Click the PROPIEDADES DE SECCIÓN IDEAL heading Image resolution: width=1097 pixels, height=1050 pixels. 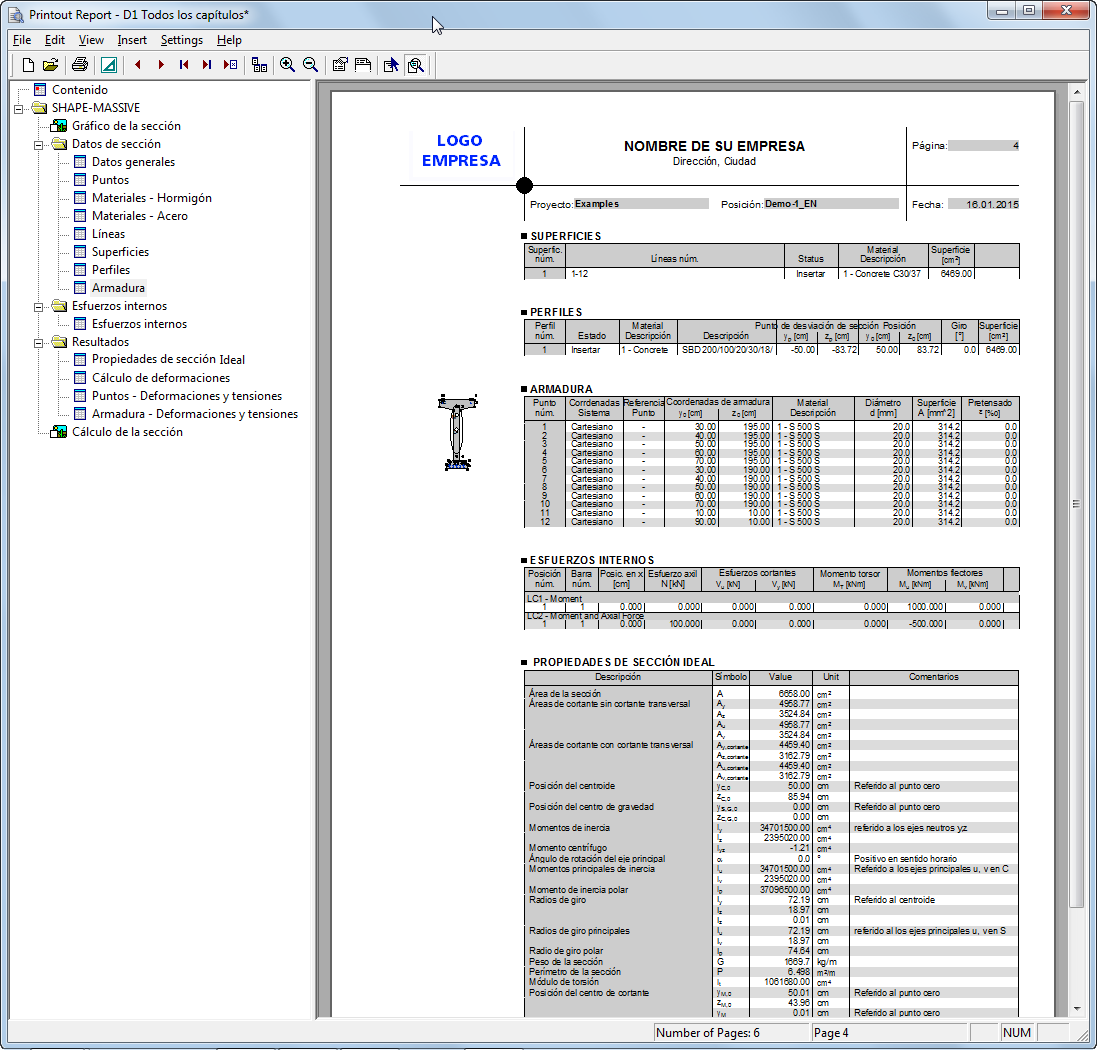[x=623, y=662]
